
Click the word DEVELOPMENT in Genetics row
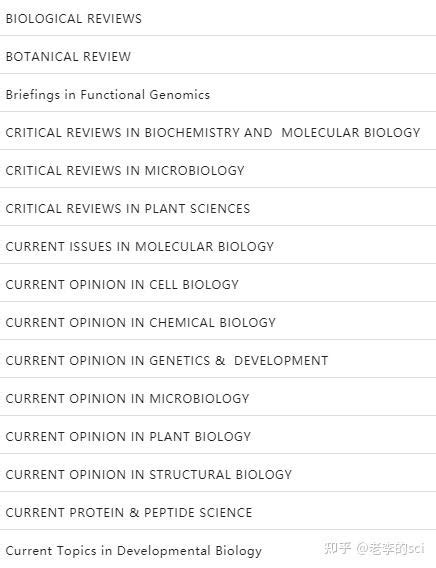pyautogui.click(x=281, y=360)
